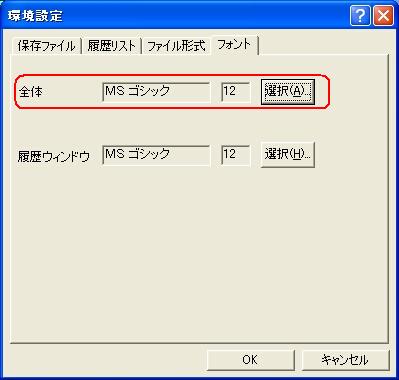This screenshot has width=399, height=380.
Task: Open font picker with 選択(H)... button
Action: click(288, 155)
